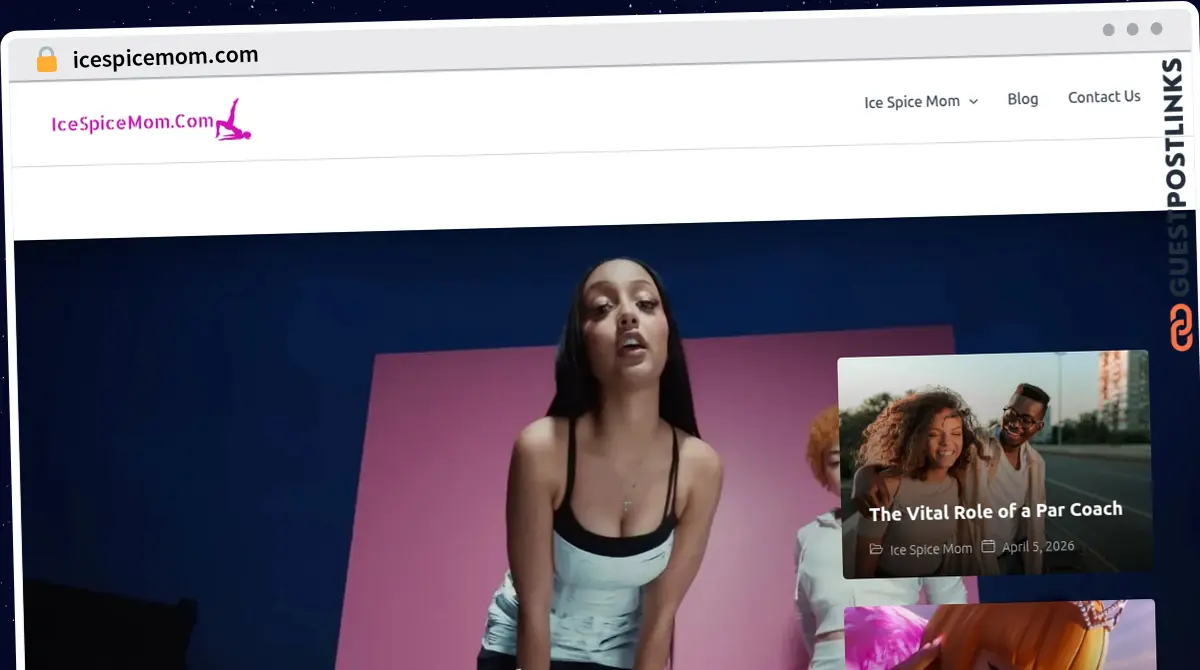Open the couple photo card thumbnail
The height and width of the screenshot is (670, 1200).
pyautogui.click(x=995, y=464)
